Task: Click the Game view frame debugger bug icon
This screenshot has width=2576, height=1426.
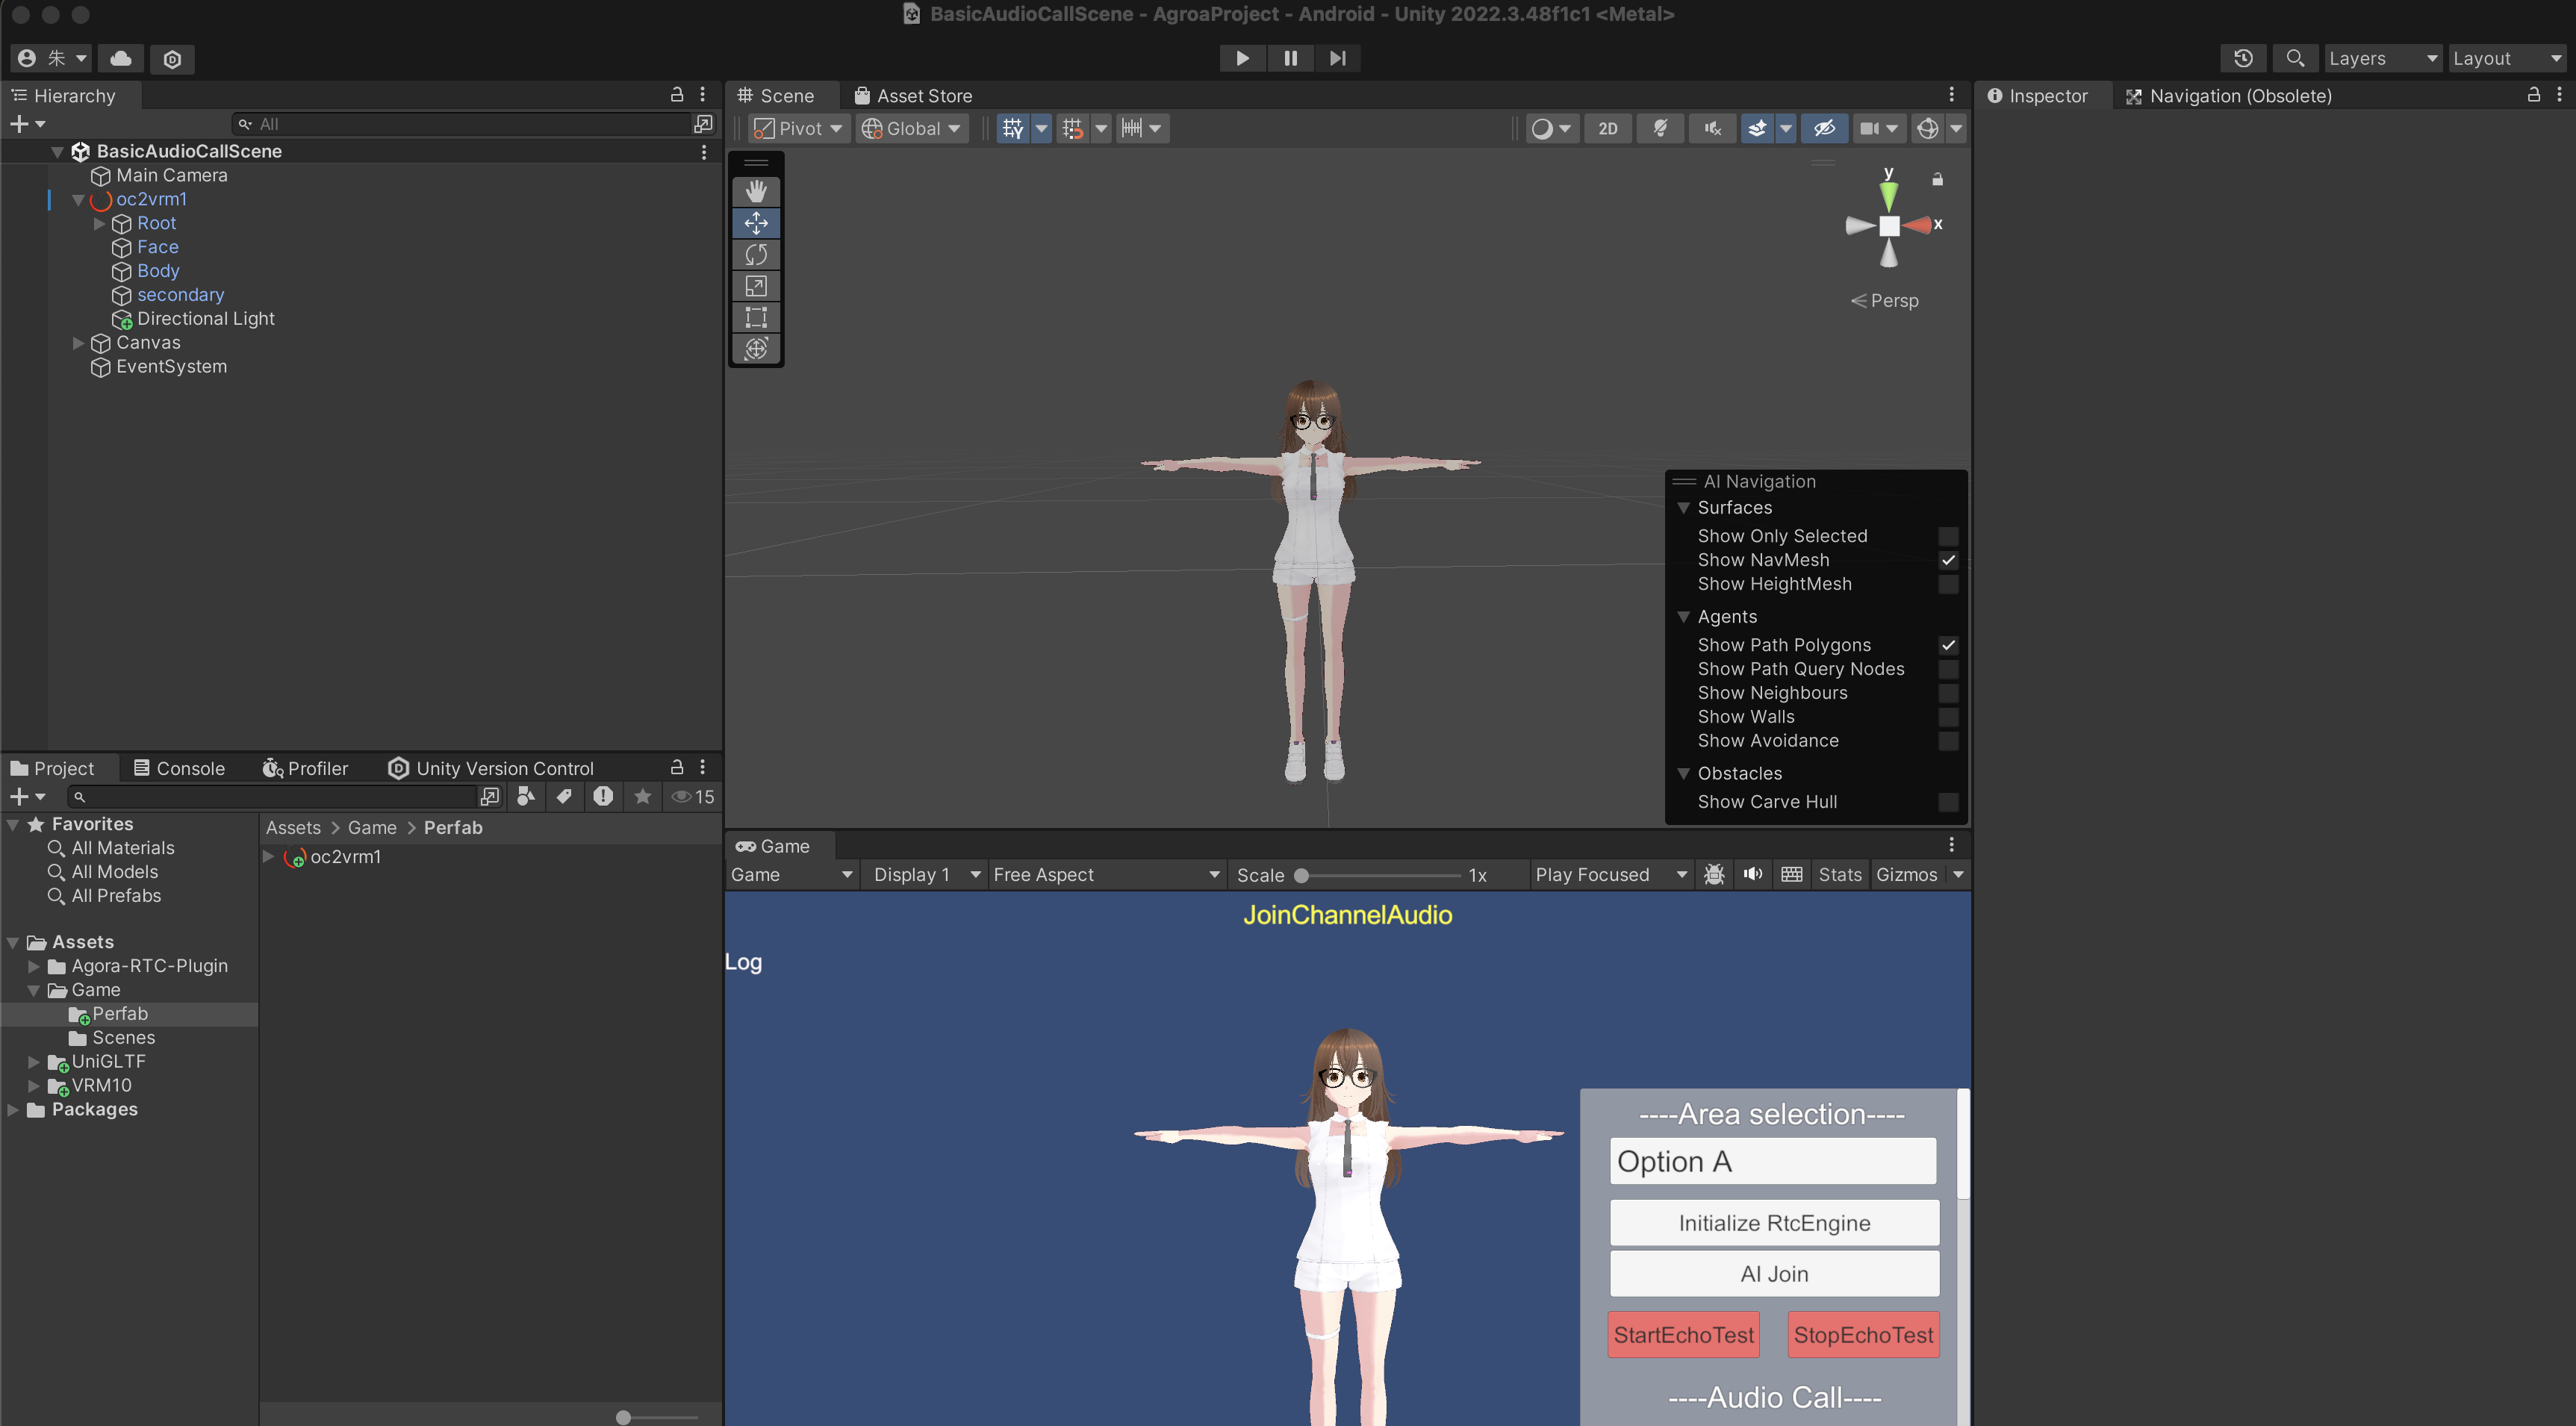Action: click(x=1714, y=874)
